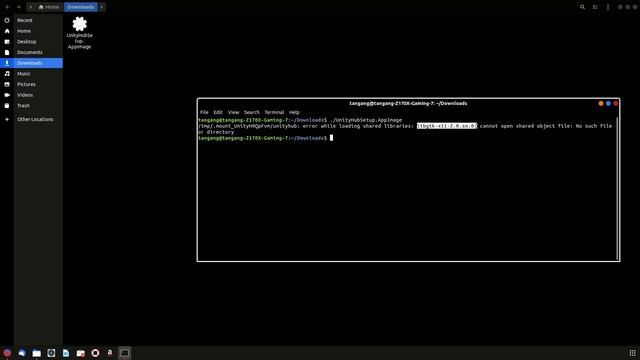Click the UnityHubSetup.AppImage file name
This screenshot has height=360, width=640.
tap(80, 41)
